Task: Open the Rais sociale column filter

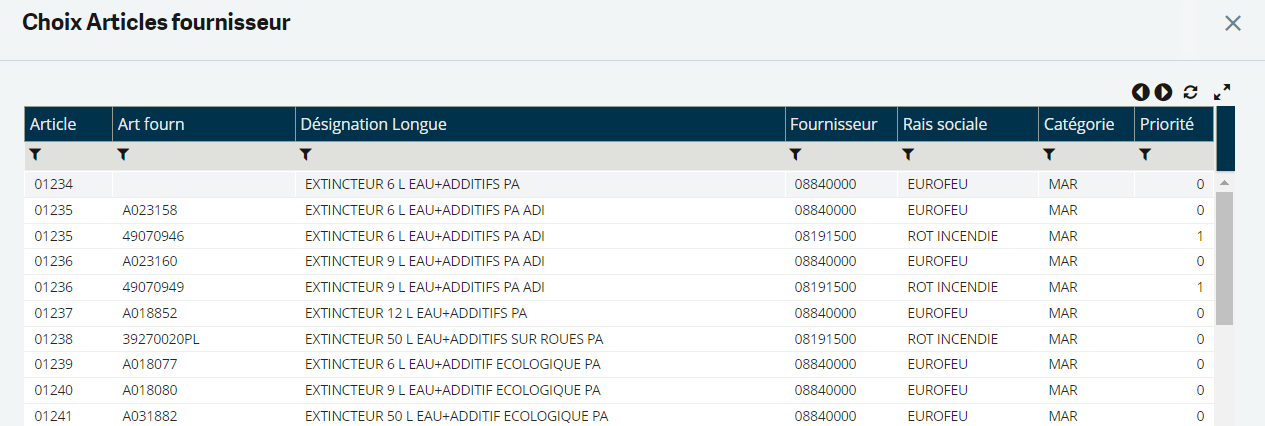Action: click(x=908, y=155)
